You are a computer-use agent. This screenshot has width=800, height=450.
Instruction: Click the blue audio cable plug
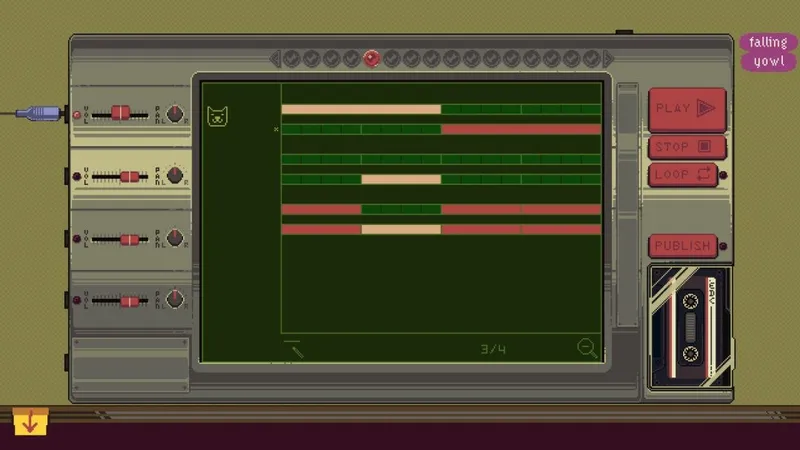click(x=40, y=113)
